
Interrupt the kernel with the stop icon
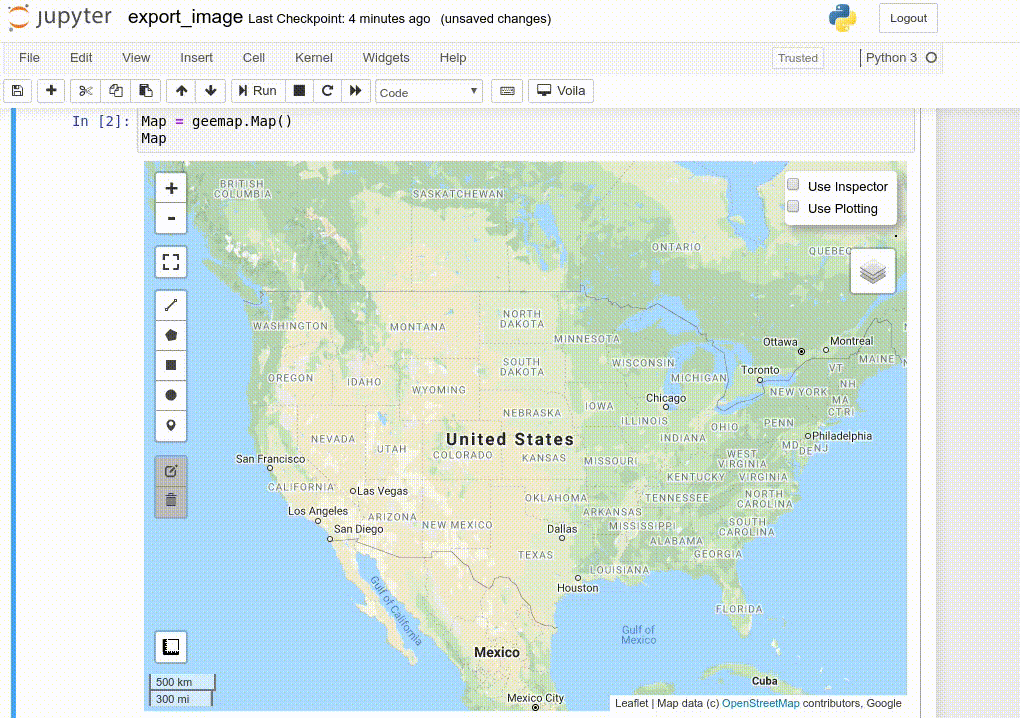(298, 90)
